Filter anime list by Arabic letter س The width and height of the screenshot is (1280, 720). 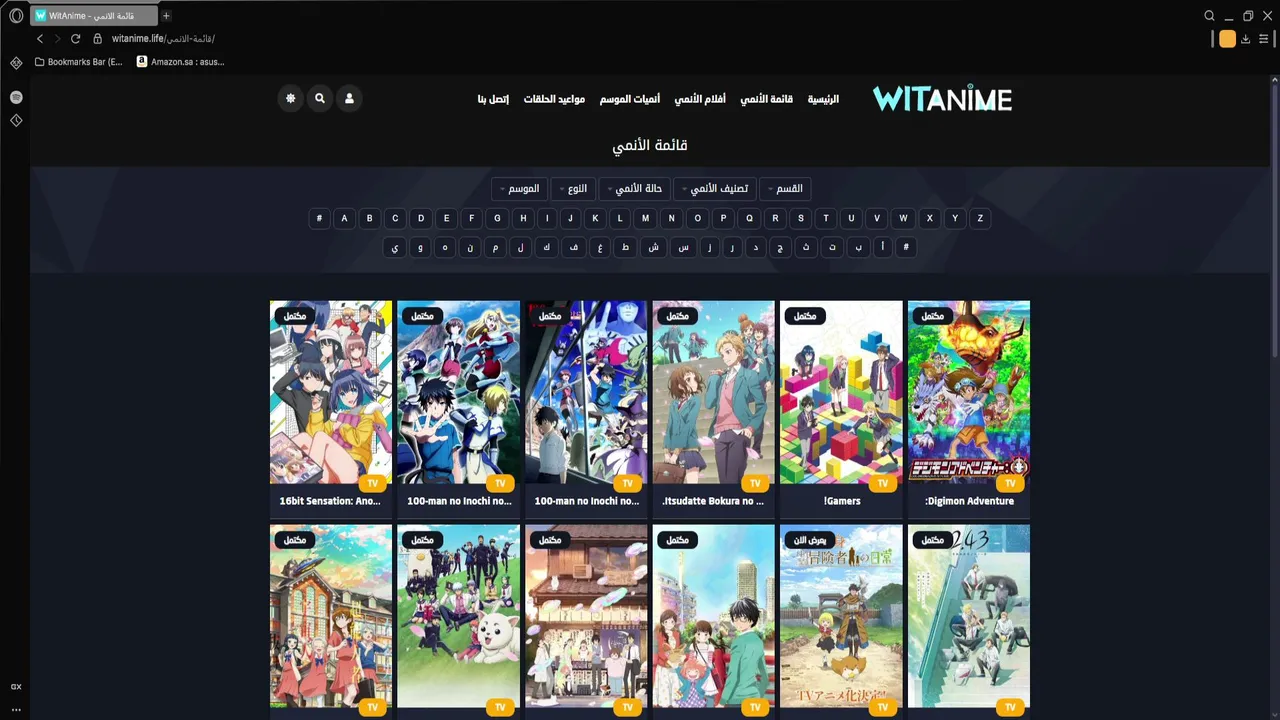click(683, 247)
